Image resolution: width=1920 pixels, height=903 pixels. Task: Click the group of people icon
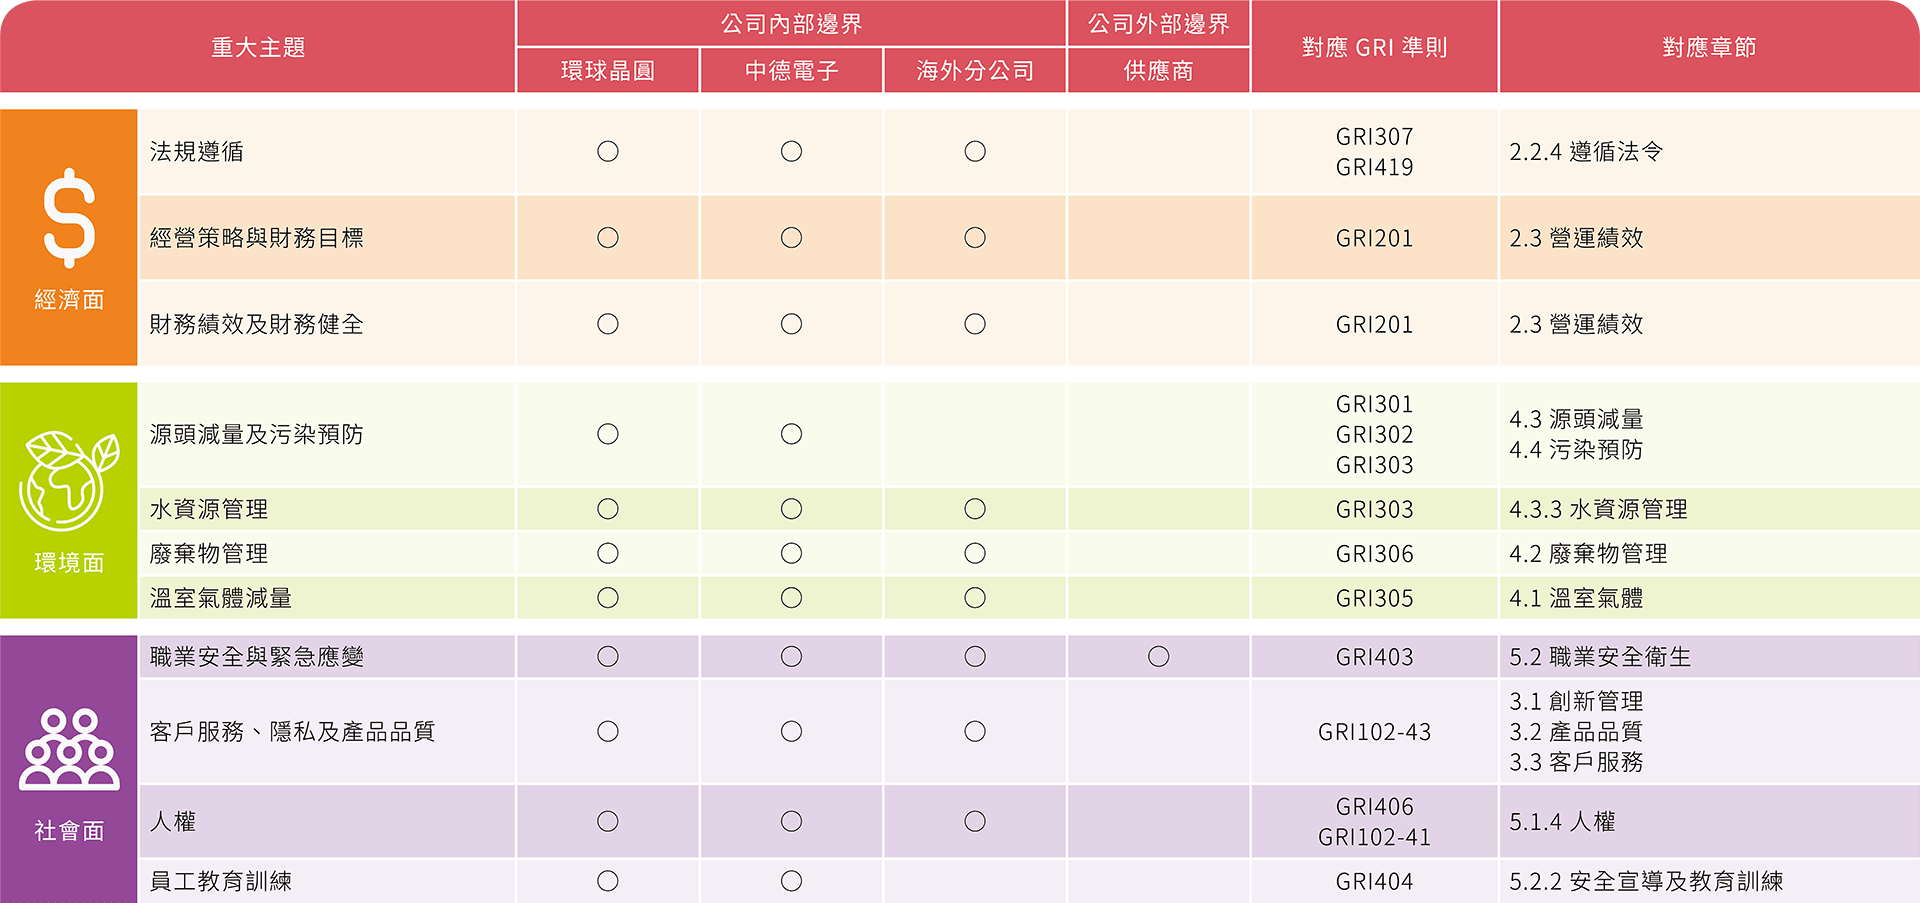[69, 749]
